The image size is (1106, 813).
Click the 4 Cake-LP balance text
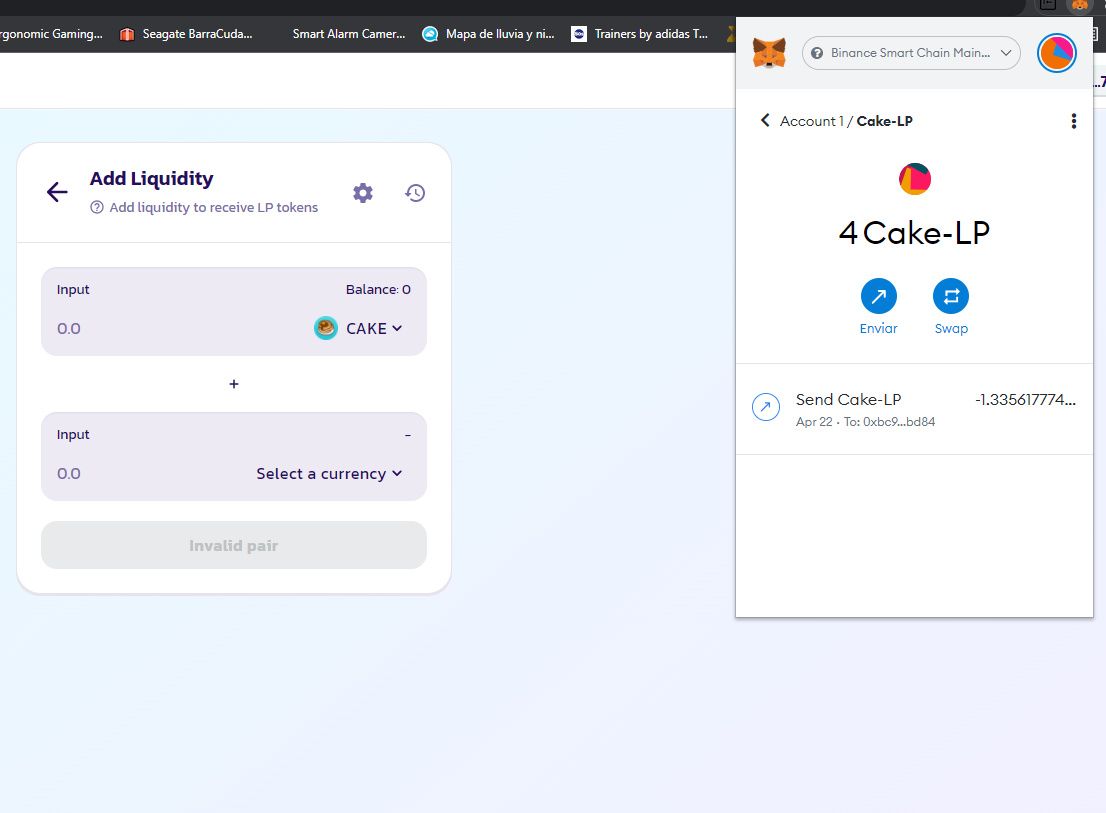(914, 233)
